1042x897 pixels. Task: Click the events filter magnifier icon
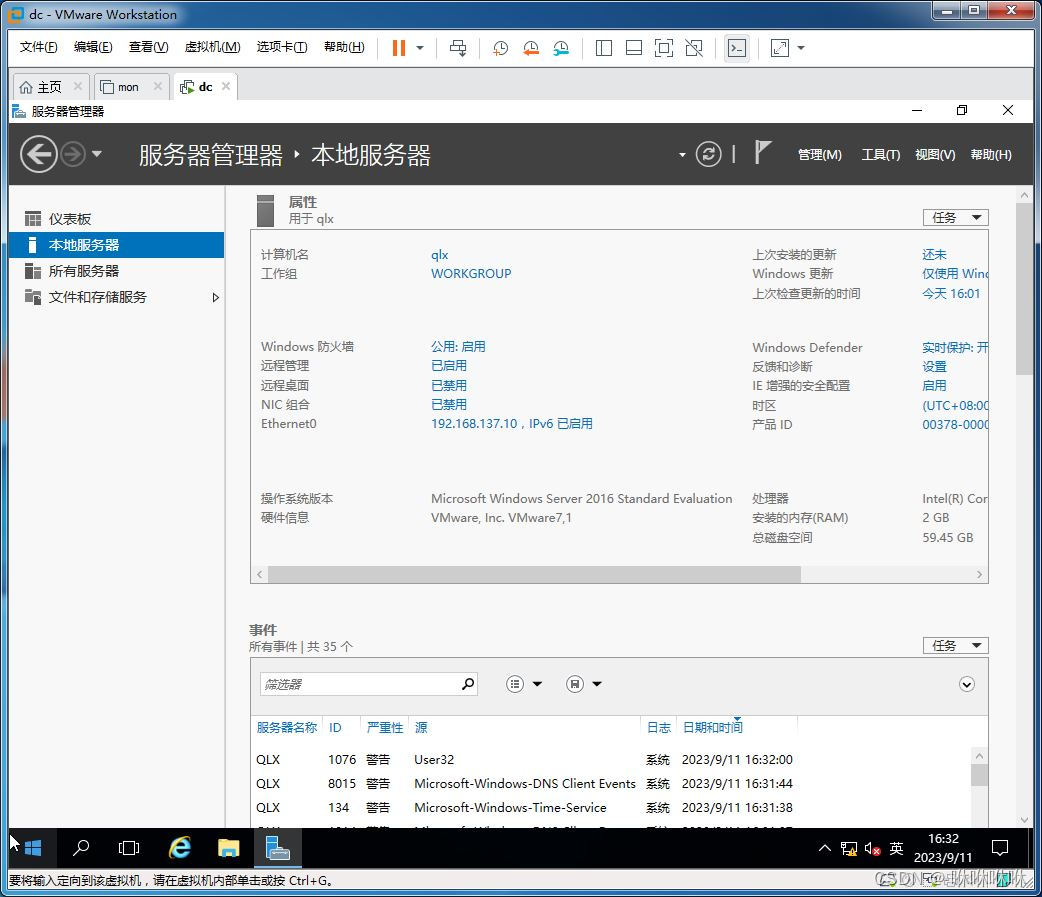pos(468,683)
